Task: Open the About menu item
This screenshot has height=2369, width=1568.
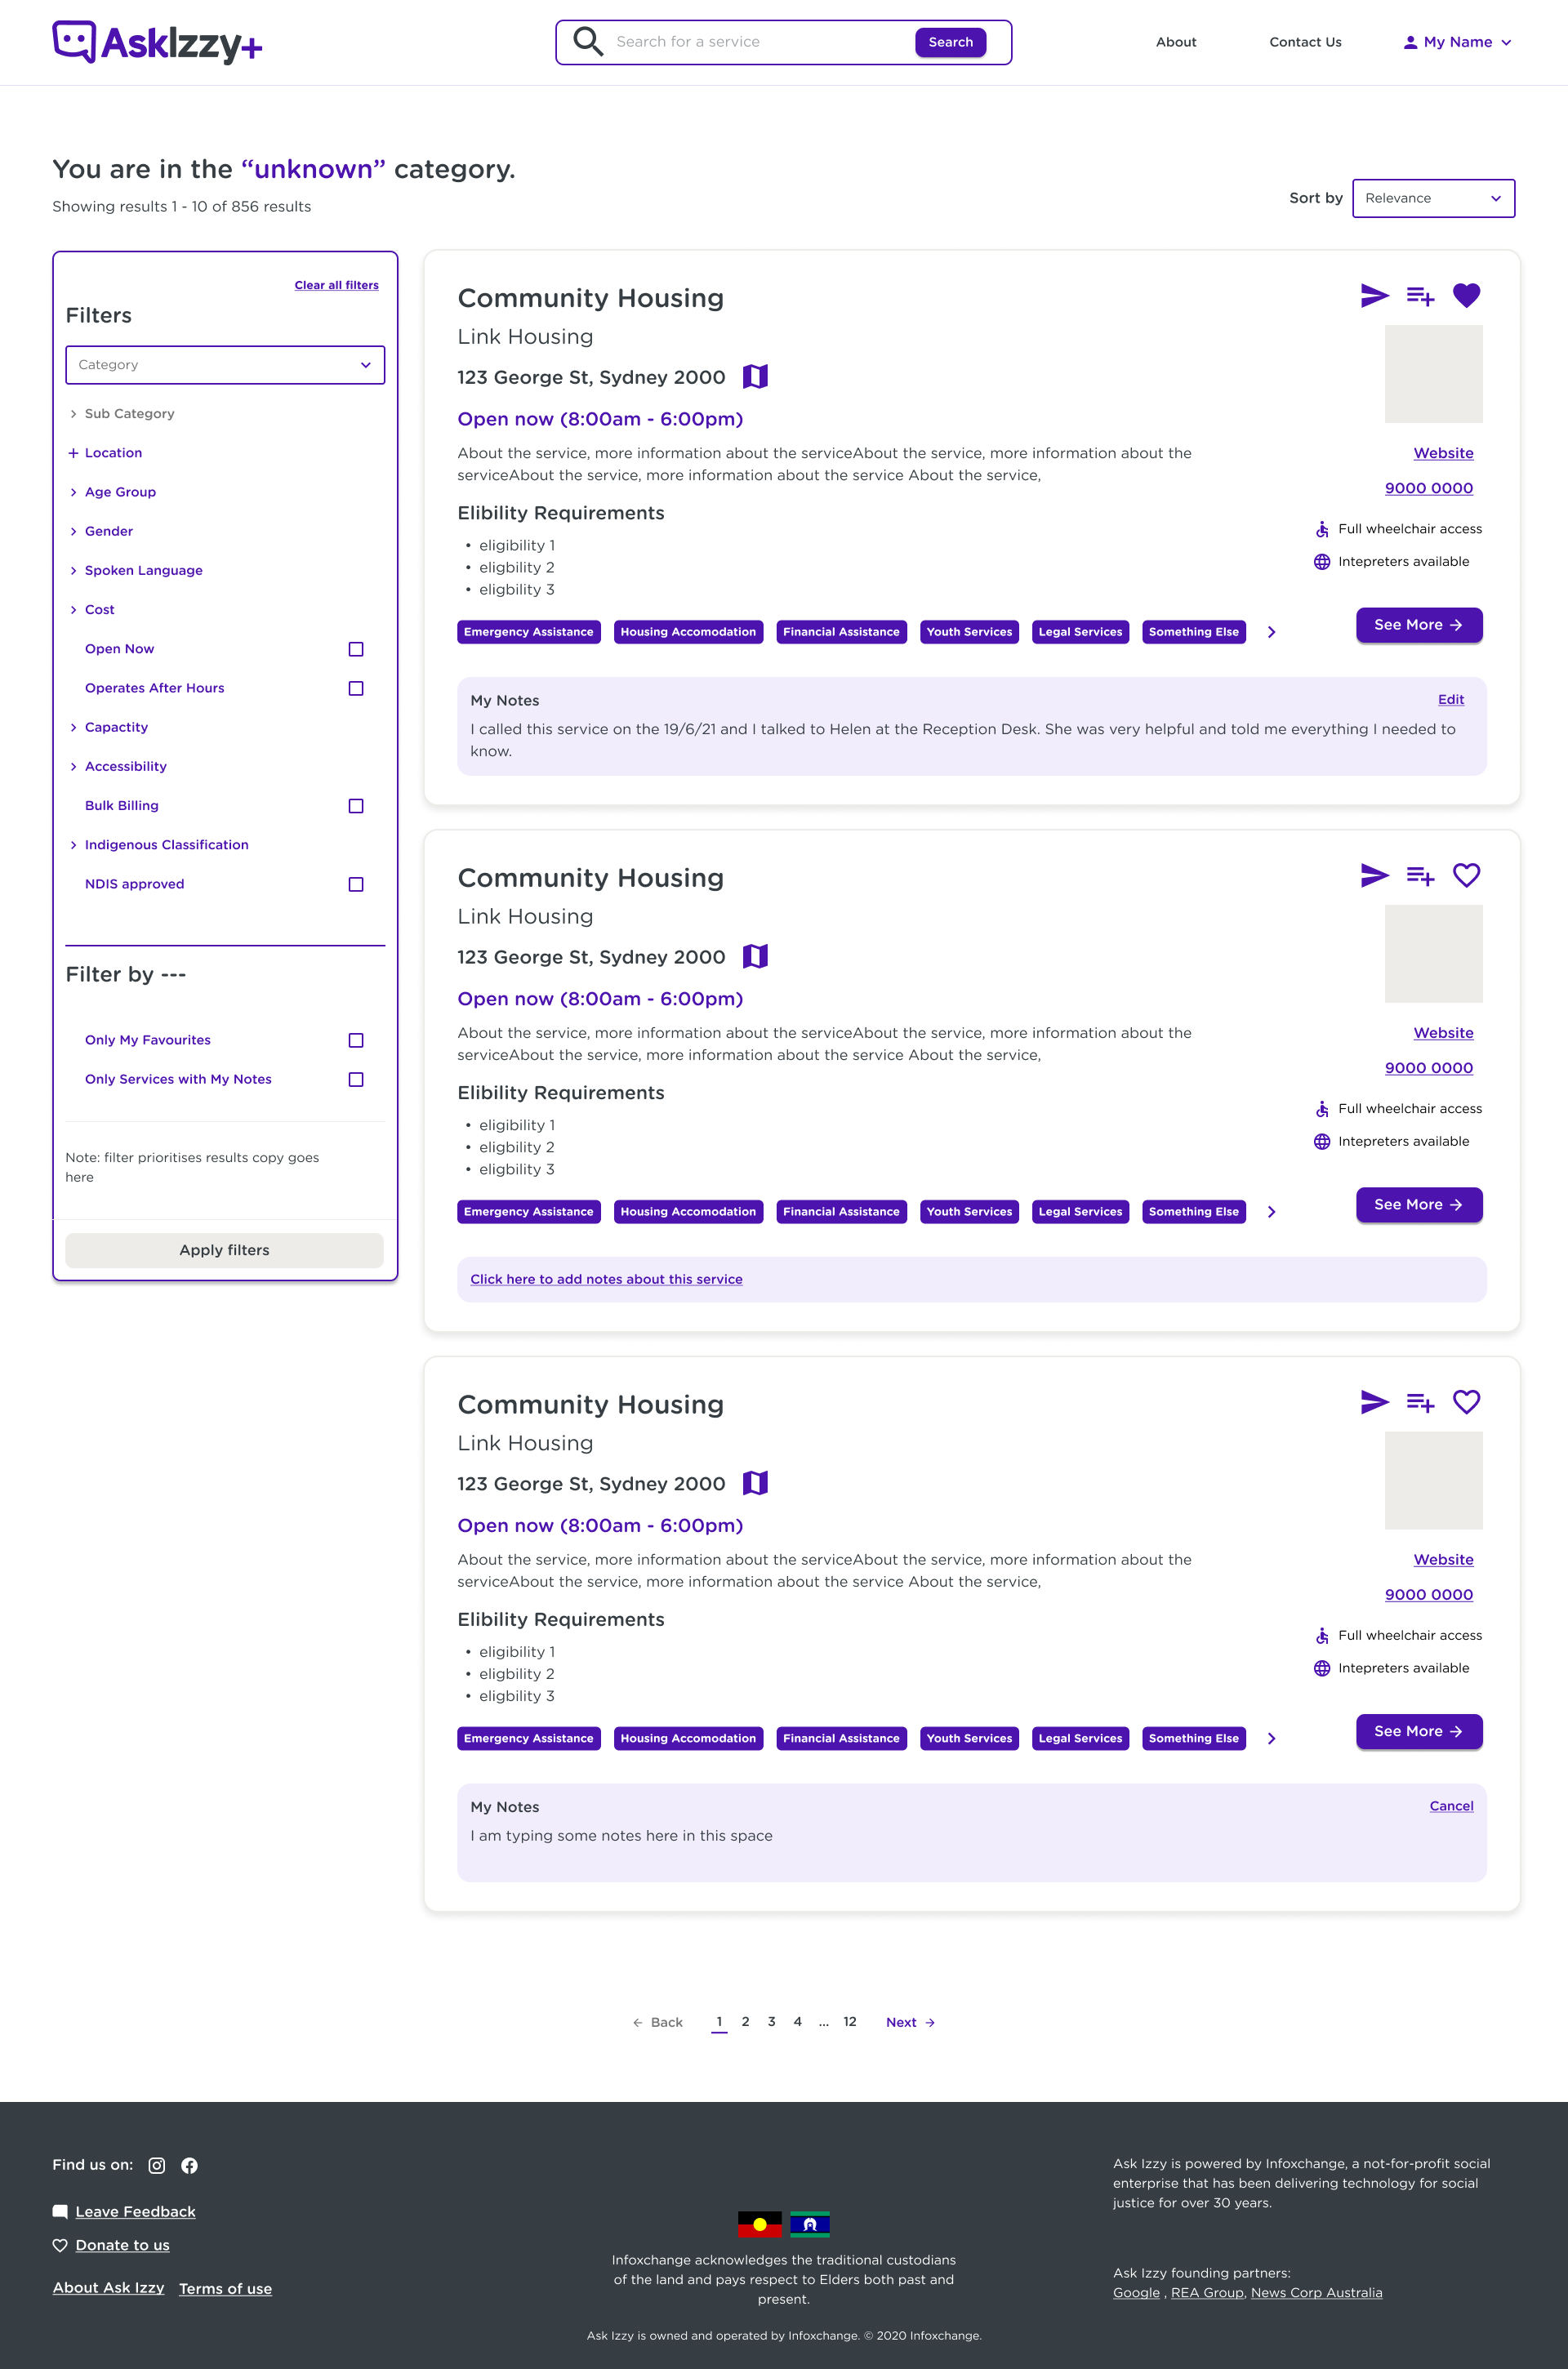Action: coord(1175,42)
